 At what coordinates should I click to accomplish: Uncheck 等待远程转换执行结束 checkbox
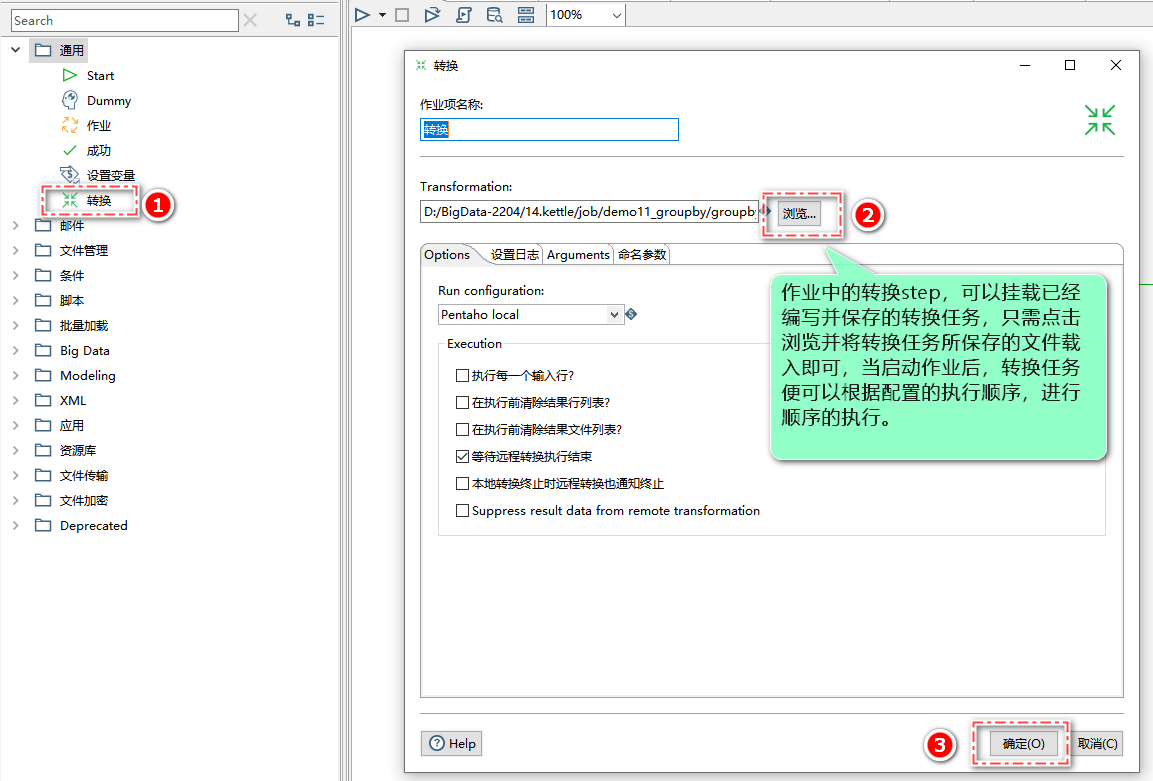point(462,457)
